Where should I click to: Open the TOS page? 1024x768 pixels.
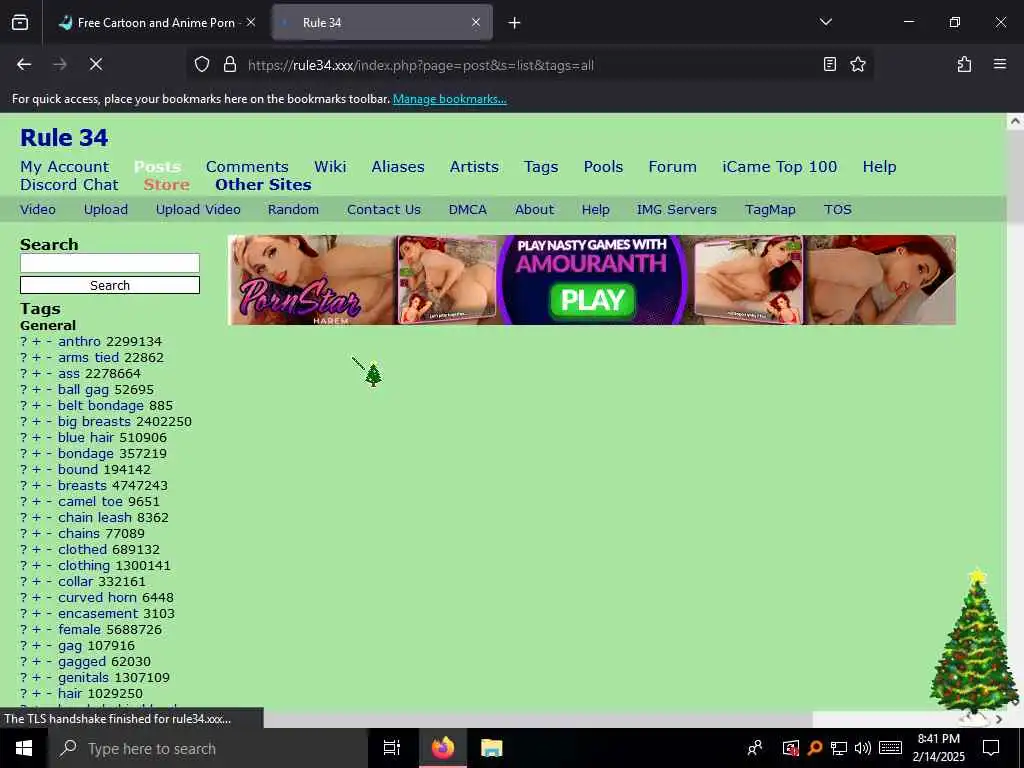pos(837,209)
